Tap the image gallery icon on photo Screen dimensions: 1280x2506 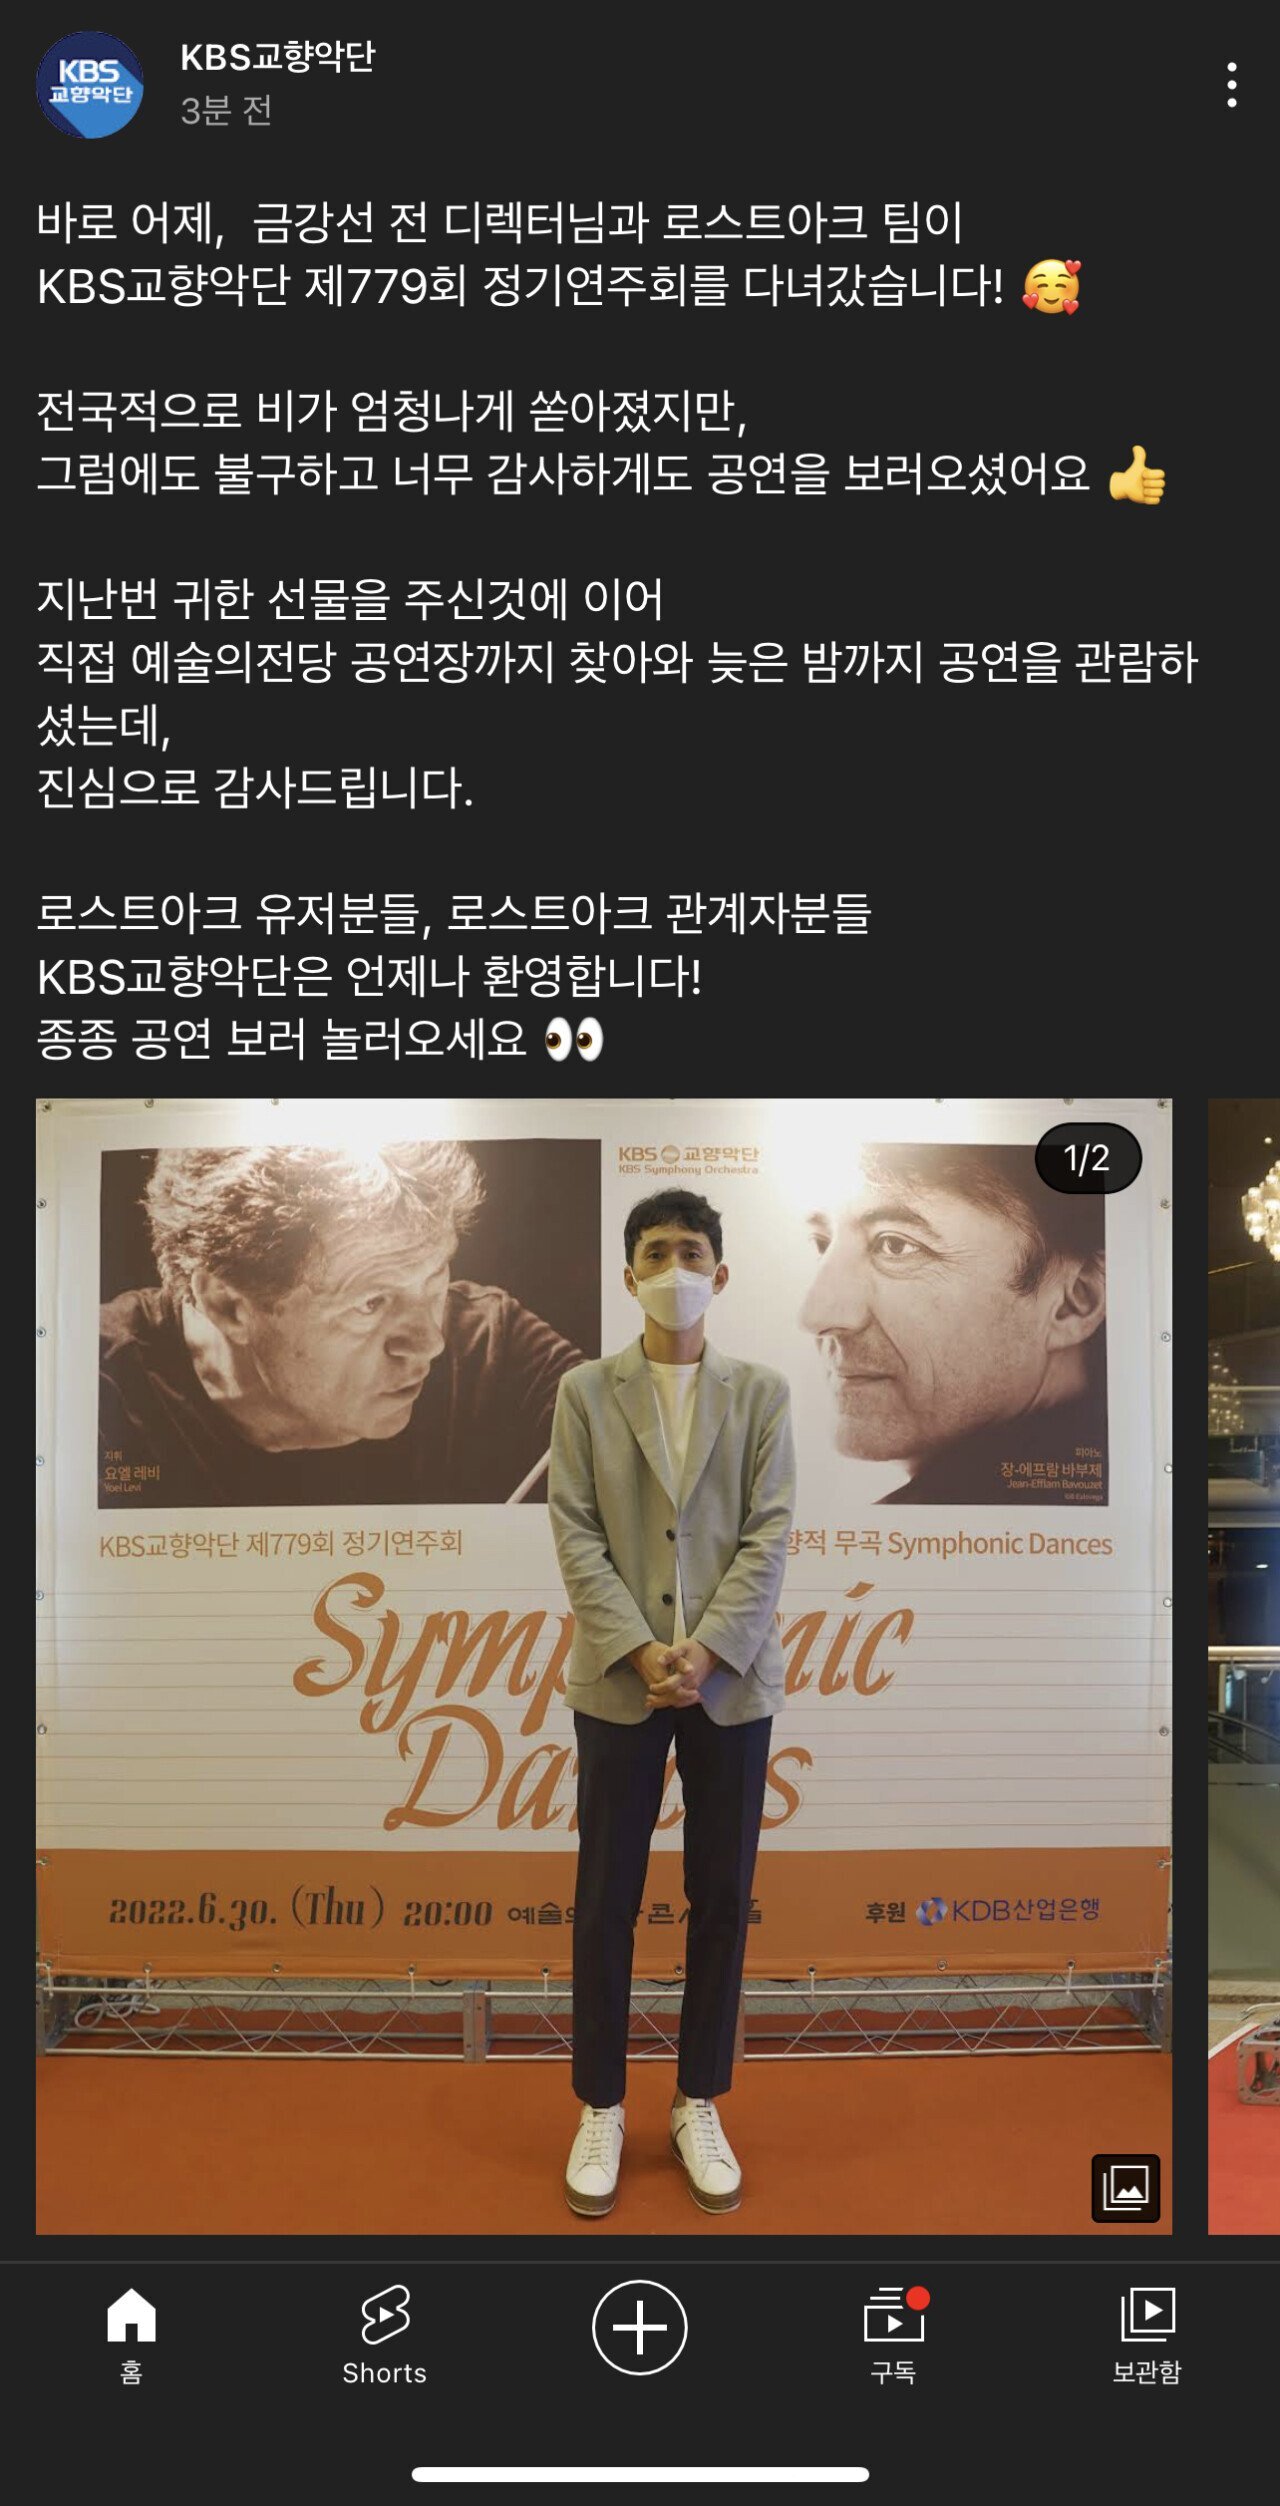(1126, 2188)
